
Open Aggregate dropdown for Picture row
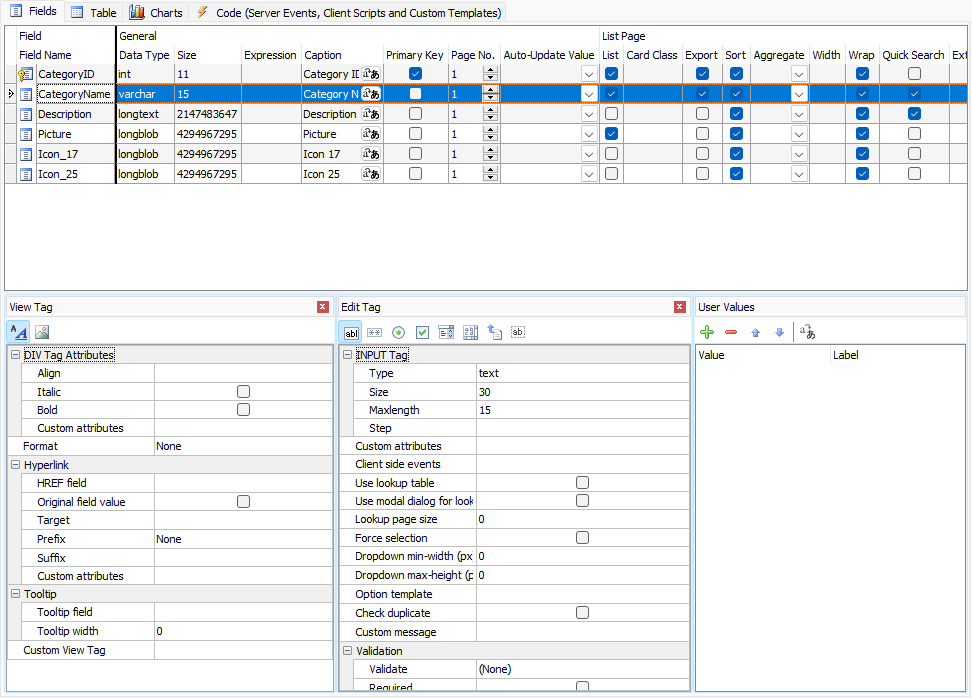pyautogui.click(x=799, y=134)
